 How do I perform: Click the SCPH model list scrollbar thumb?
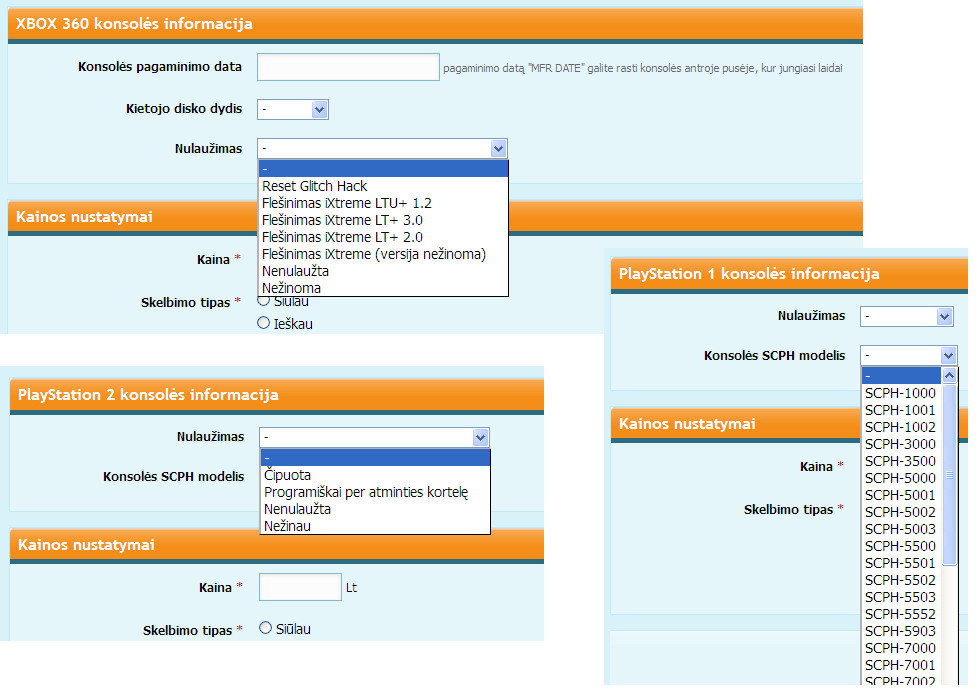[949, 475]
